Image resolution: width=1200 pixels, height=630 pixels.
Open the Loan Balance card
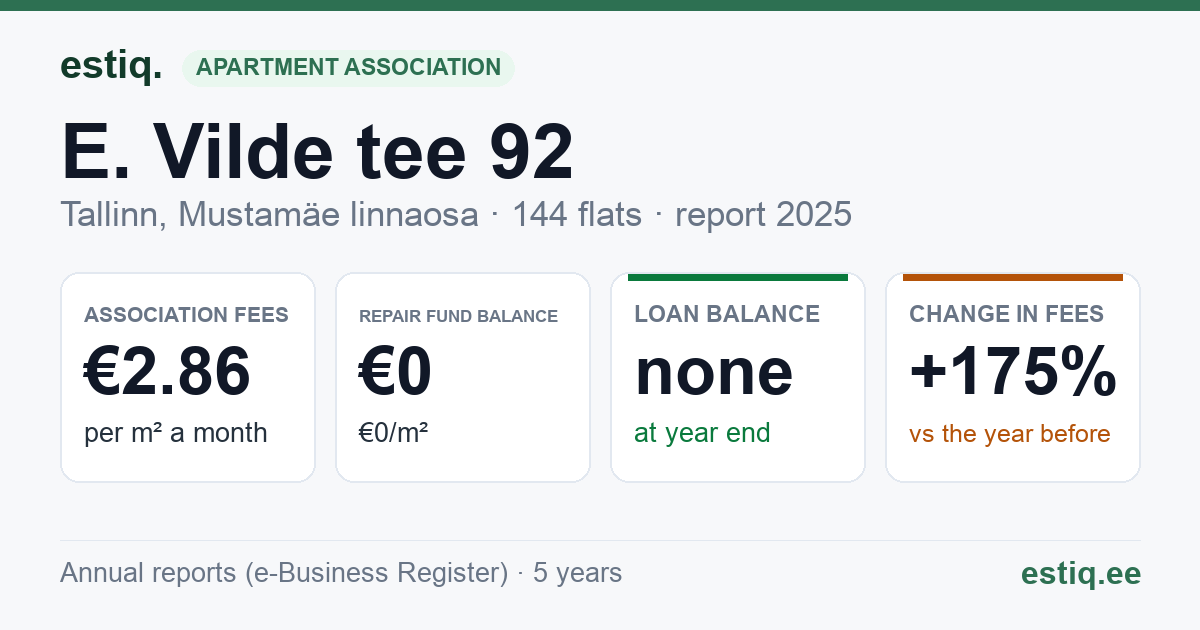(x=738, y=377)
